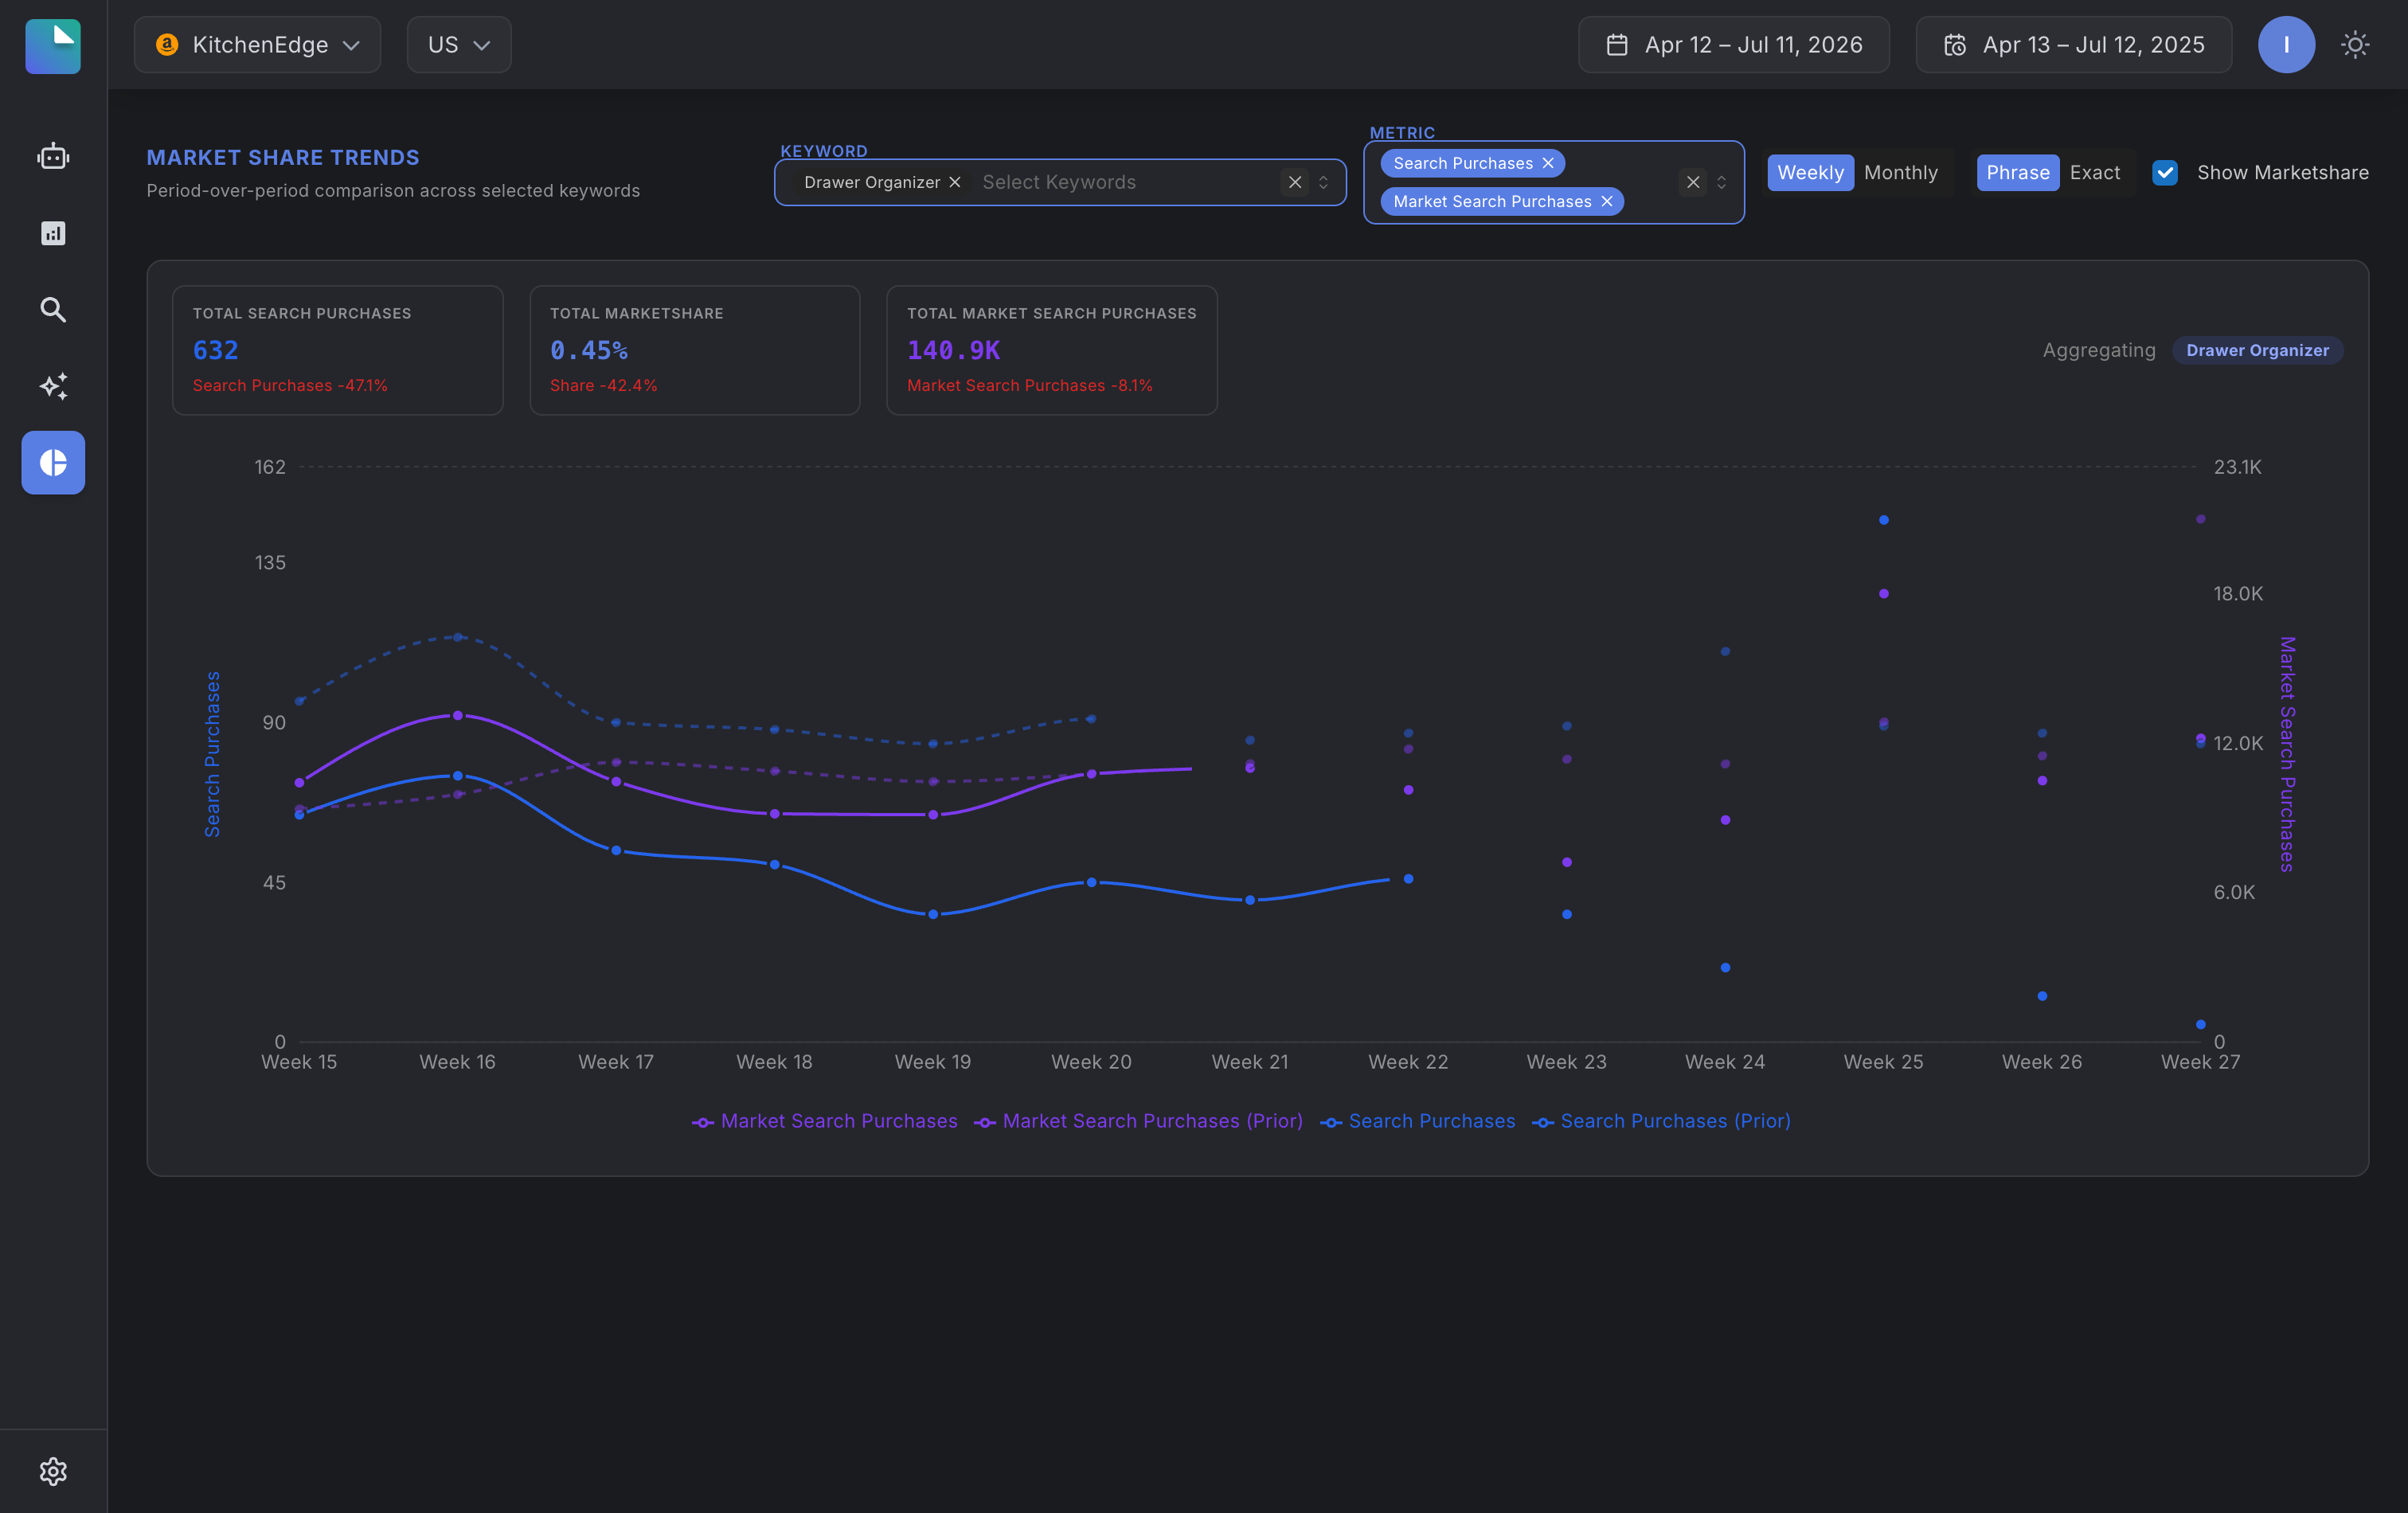Open the user avatar profile menu
The image size is (2408, 1513).
2286,45
